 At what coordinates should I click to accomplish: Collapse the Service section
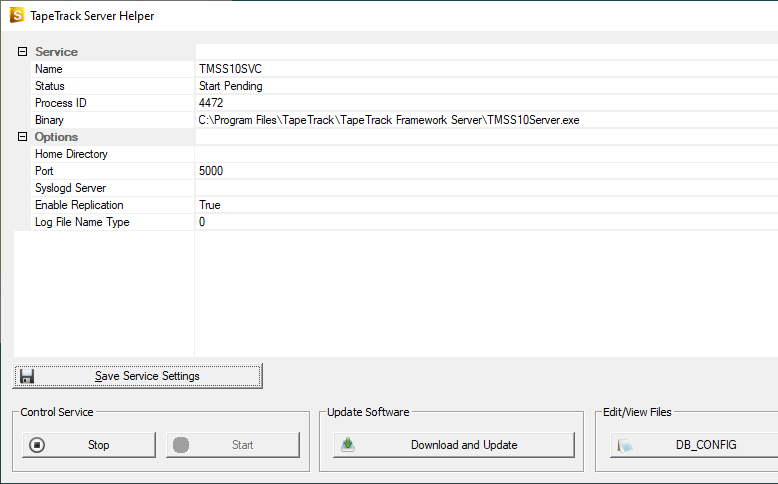22,52
